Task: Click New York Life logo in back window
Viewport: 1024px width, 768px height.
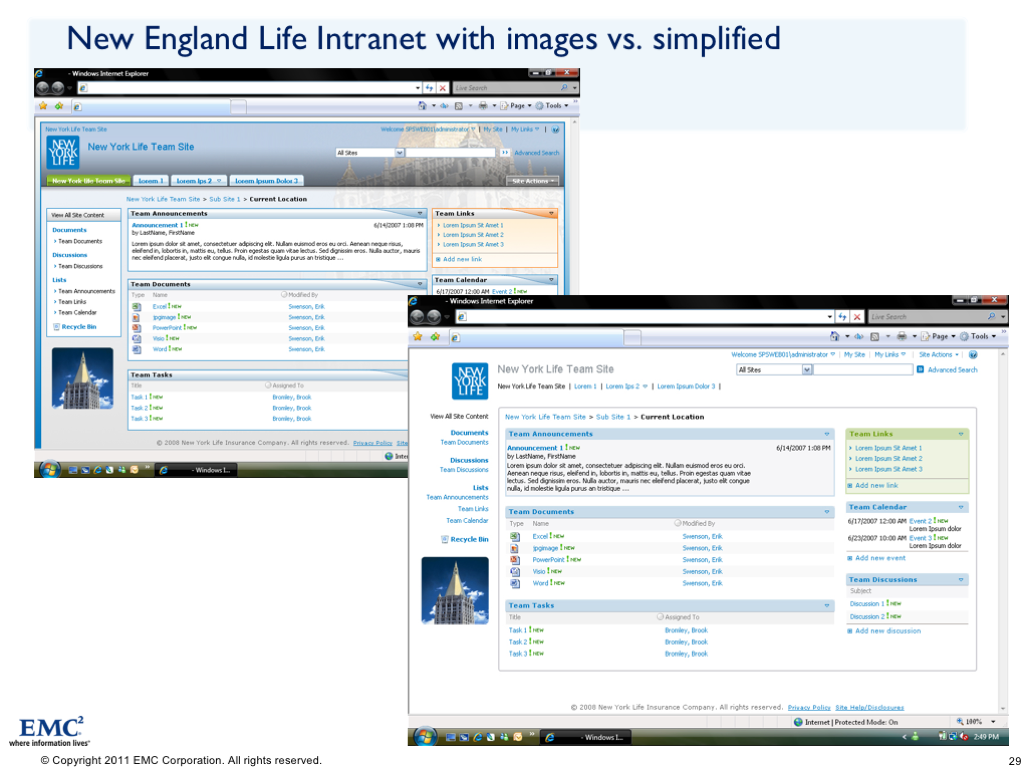Action: [63, 152]
